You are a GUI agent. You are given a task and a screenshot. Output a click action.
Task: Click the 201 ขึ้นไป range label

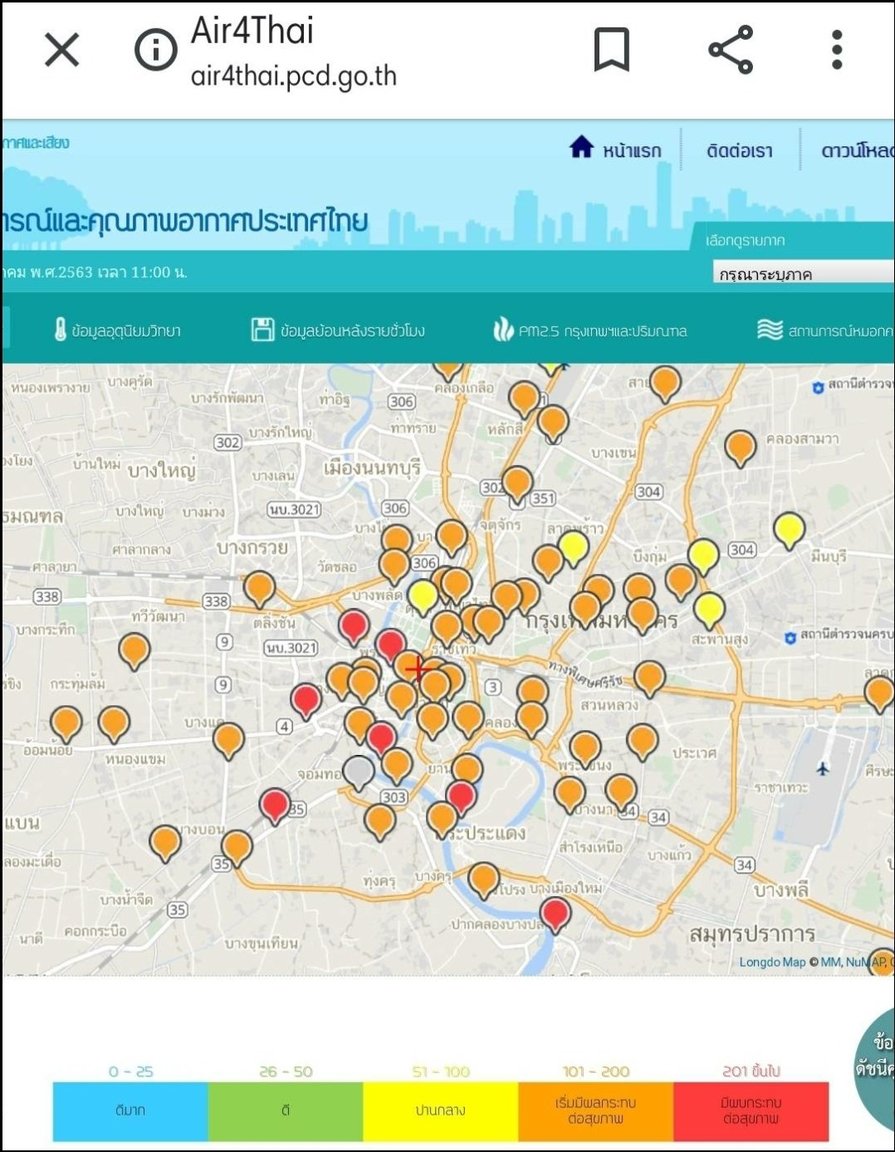coord(751,1071)
